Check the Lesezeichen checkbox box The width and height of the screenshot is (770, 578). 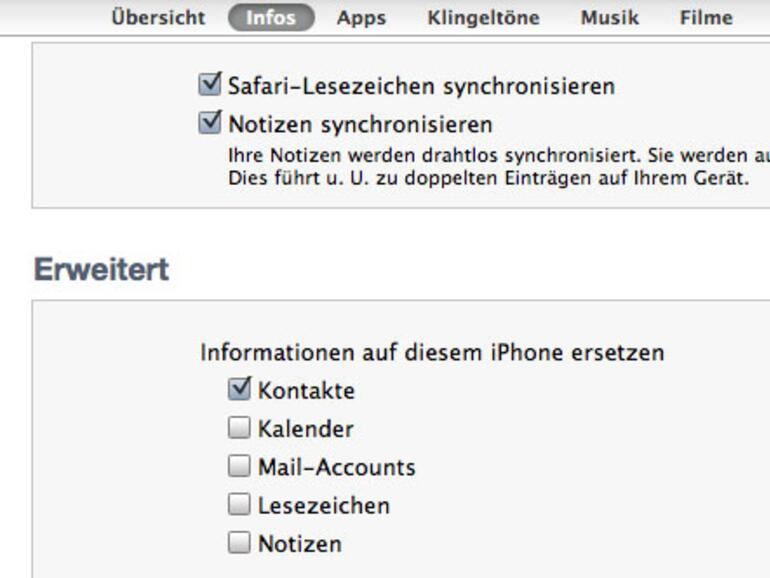[239, 505]
